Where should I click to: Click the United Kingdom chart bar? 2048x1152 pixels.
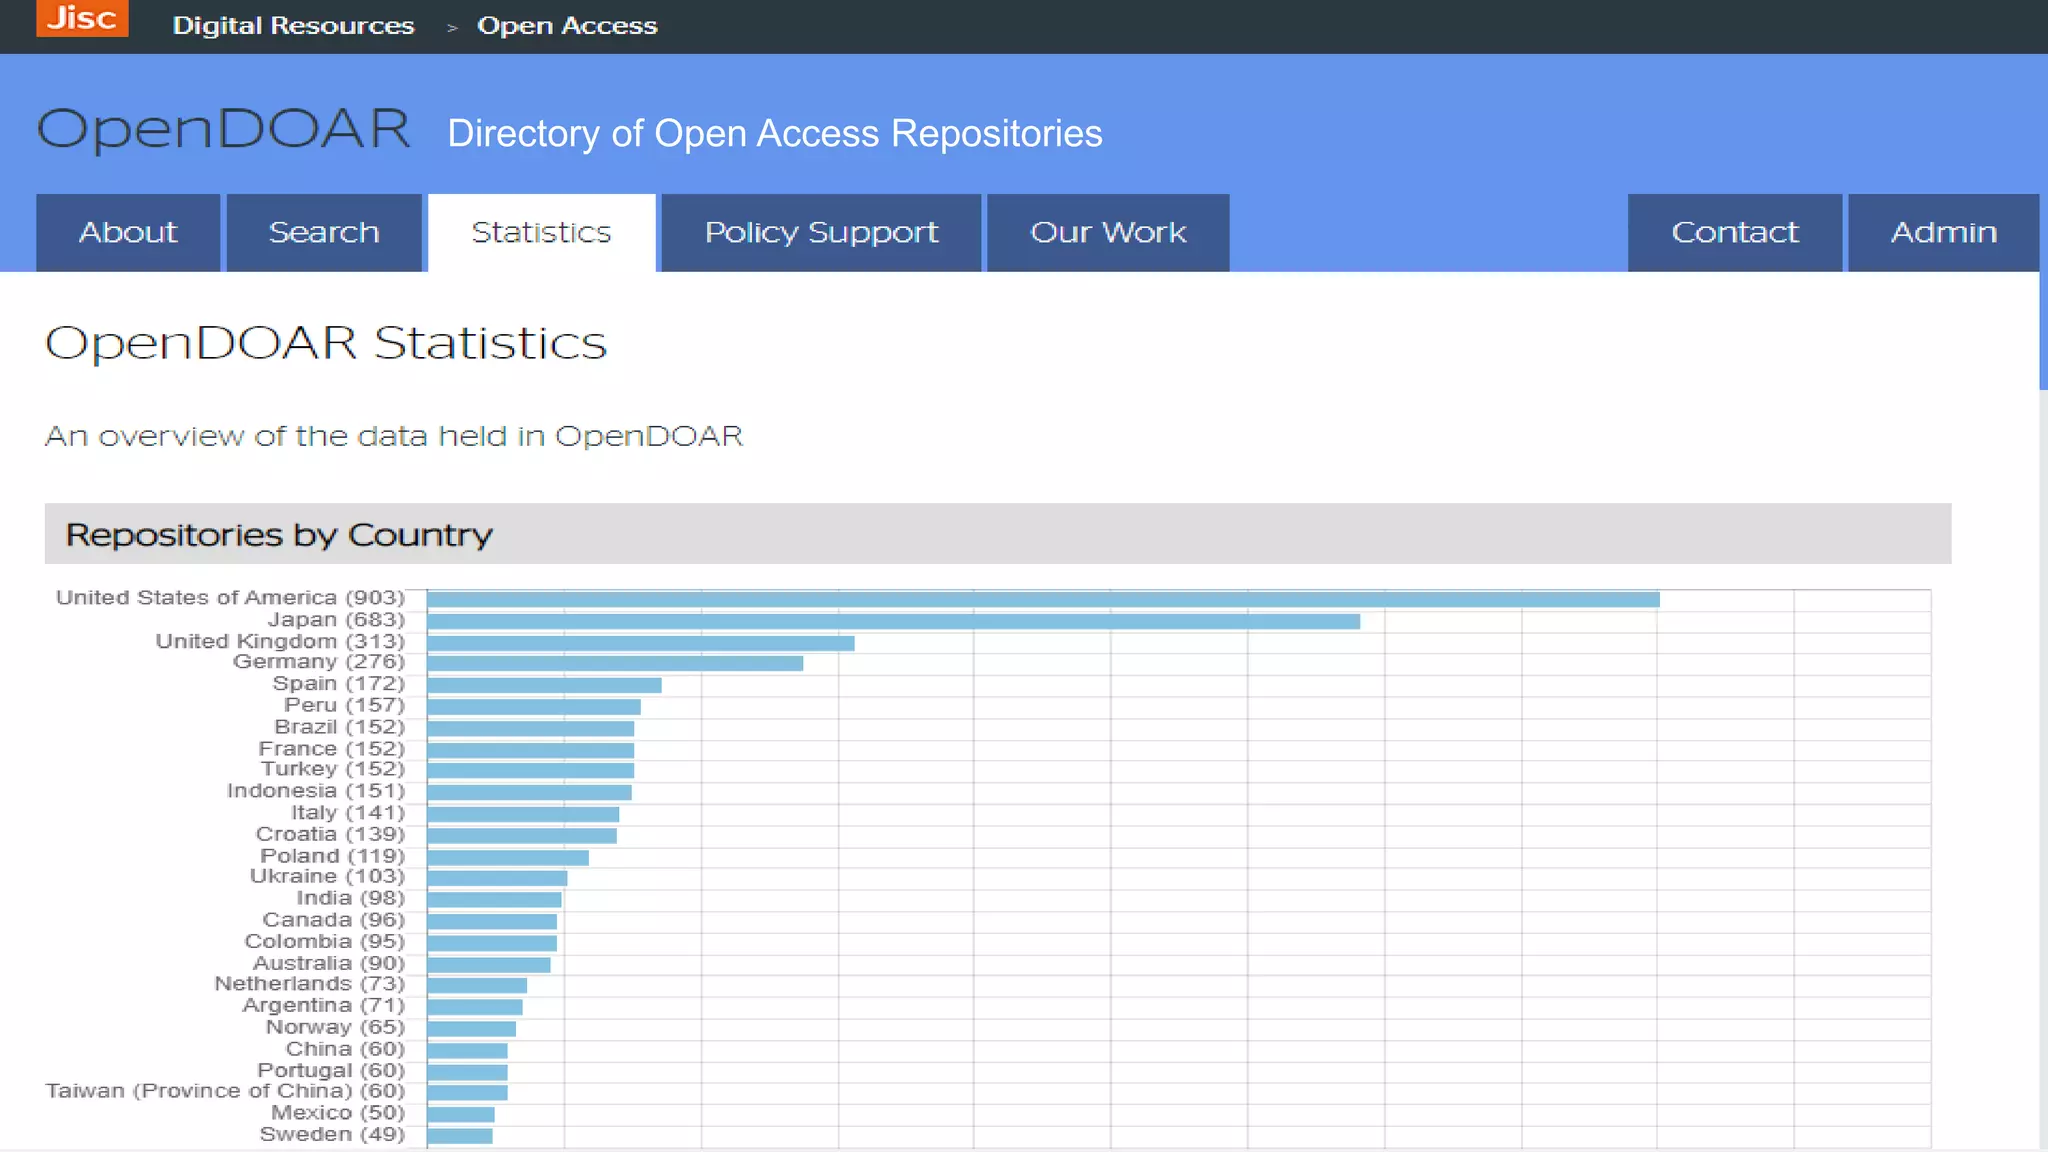[641, 643]
